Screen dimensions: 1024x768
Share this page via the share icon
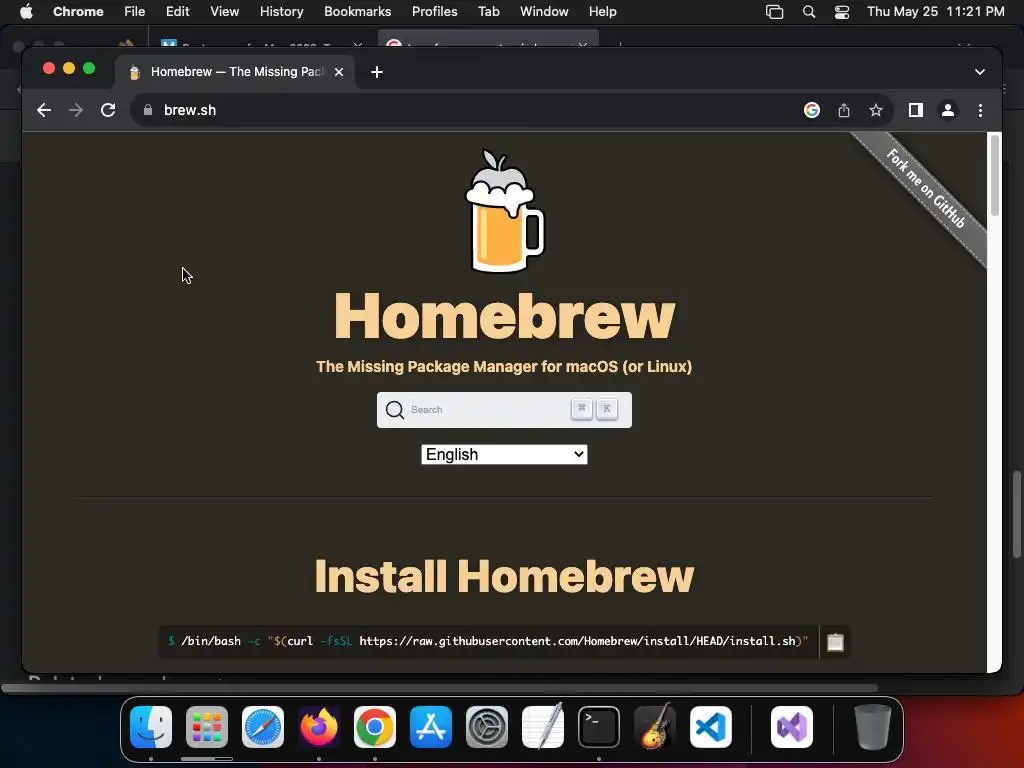coord(844,110)
